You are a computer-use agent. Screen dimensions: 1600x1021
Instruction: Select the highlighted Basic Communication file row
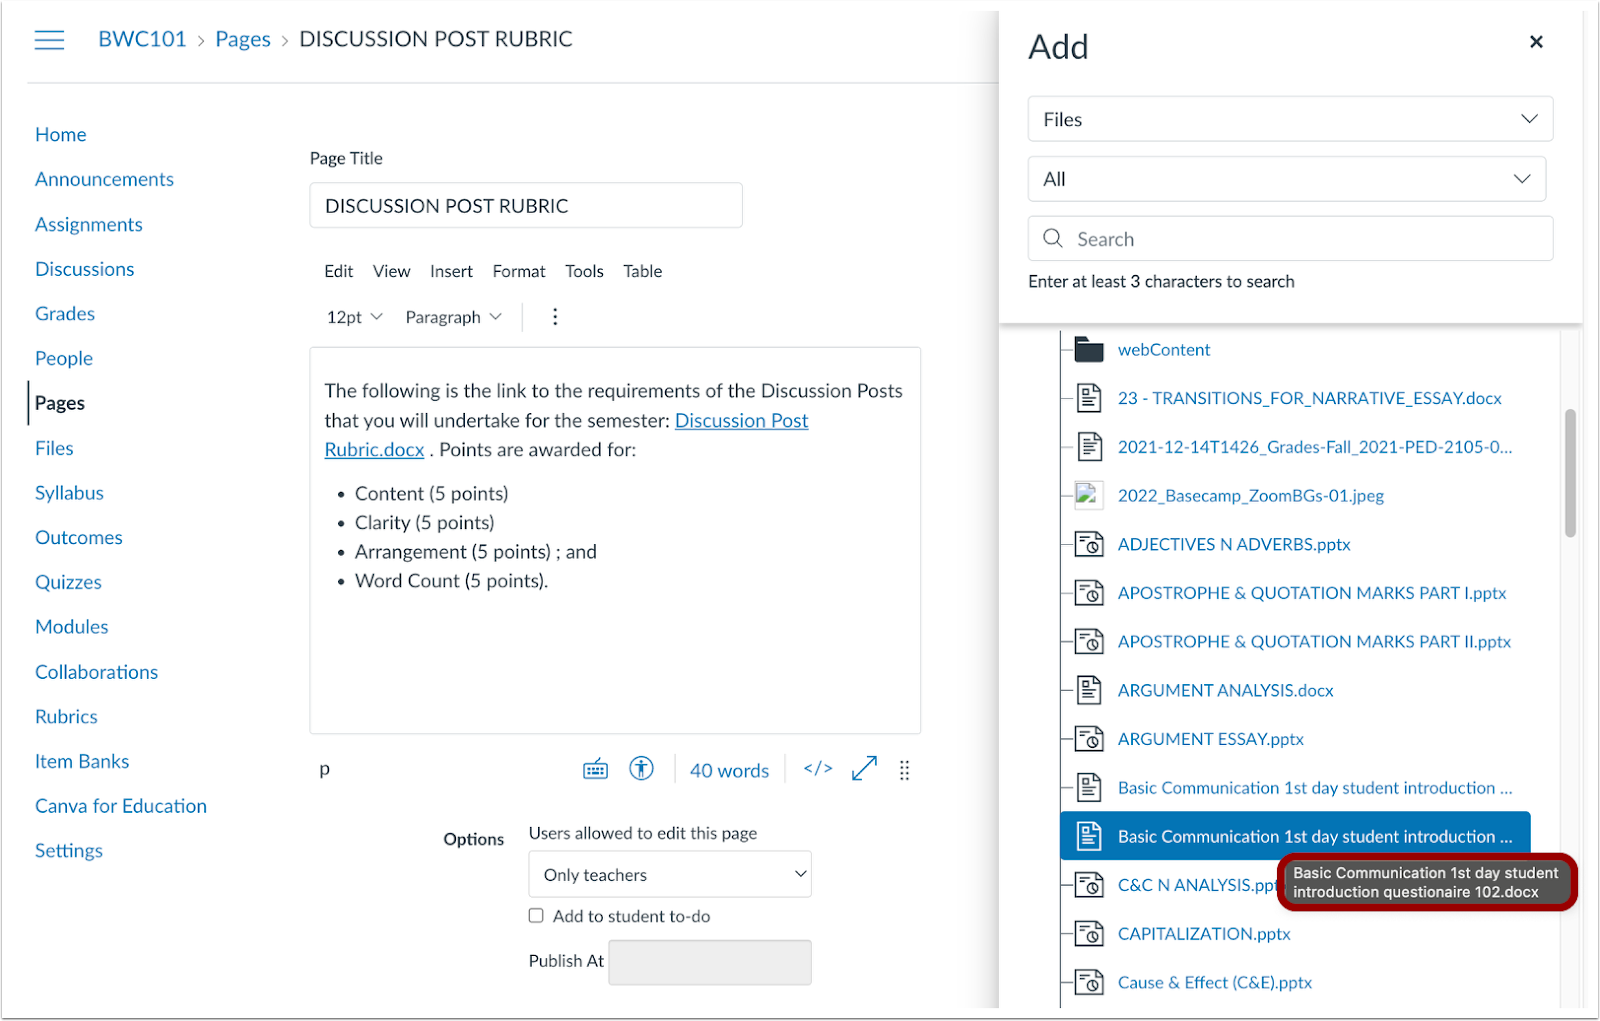pyautogui.click(x=1295, y=836)
